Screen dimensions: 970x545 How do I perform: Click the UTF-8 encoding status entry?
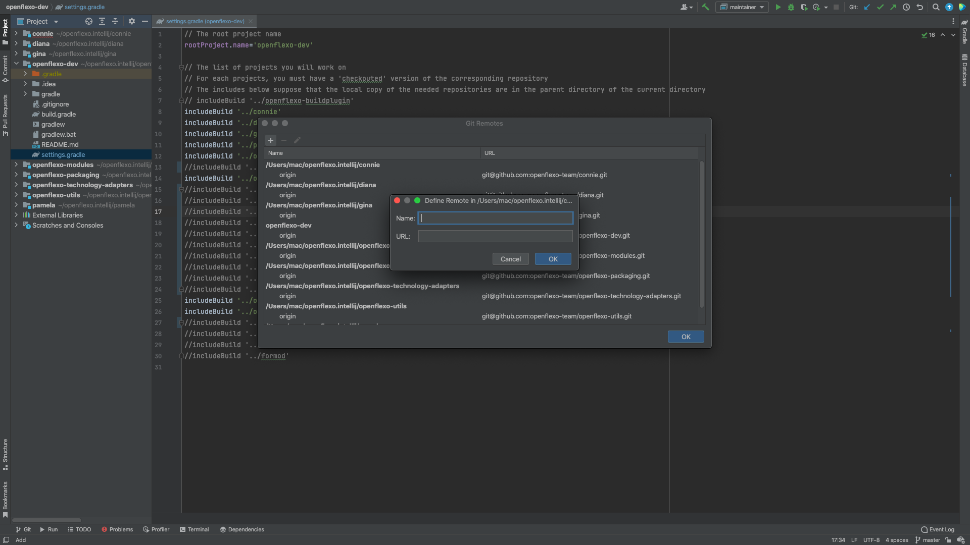click(871, 540)
